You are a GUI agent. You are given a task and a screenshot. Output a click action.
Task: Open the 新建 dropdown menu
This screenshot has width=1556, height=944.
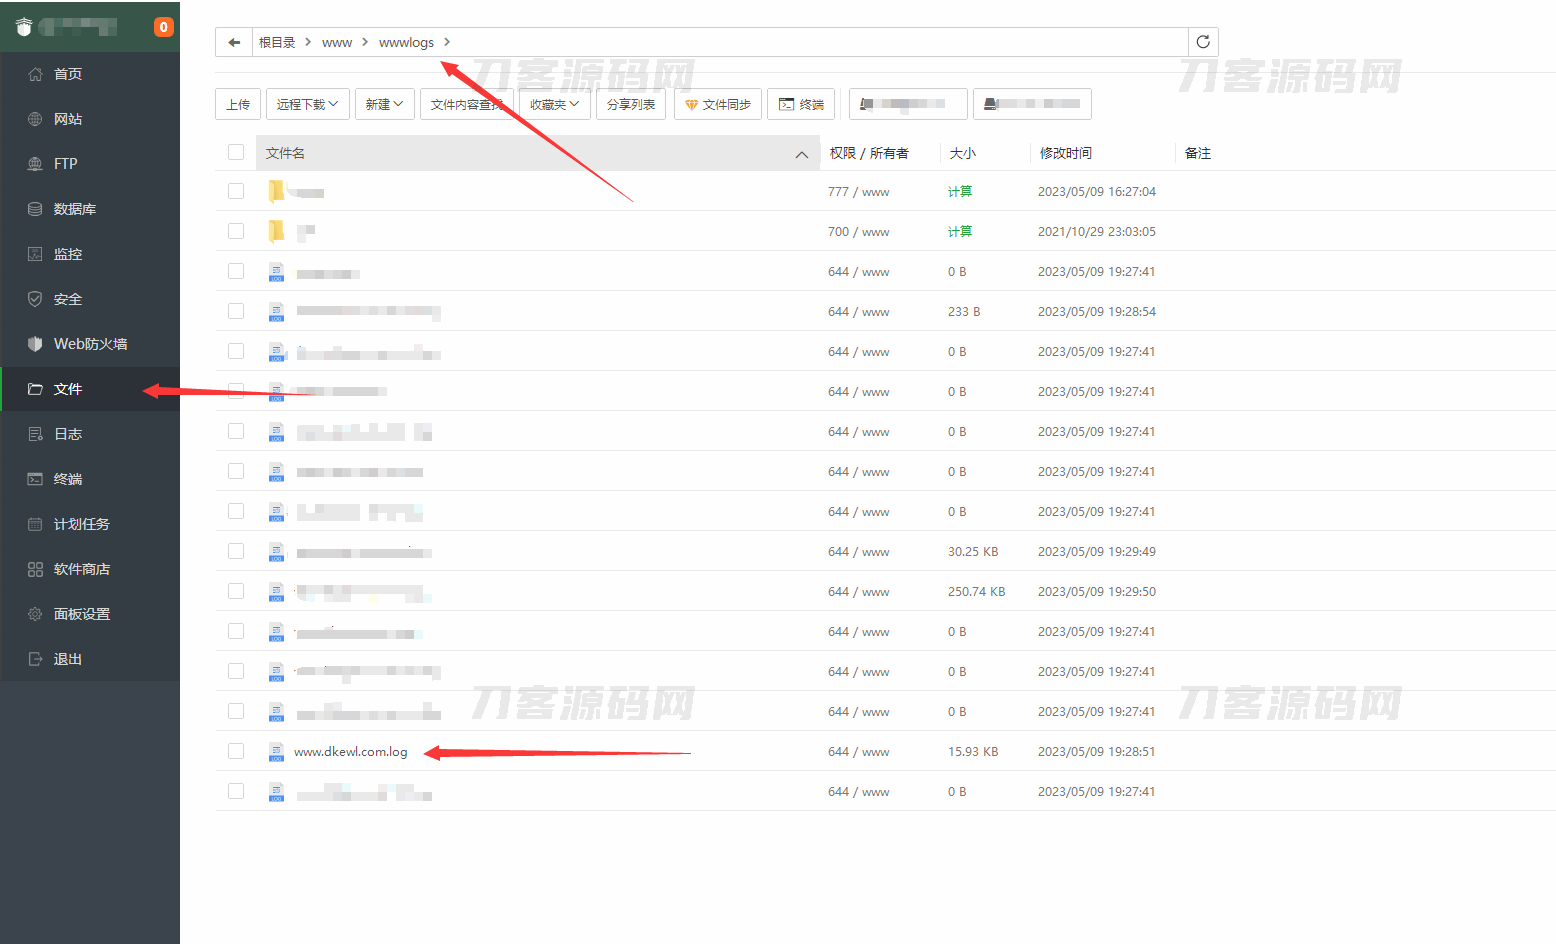point(384,104)
